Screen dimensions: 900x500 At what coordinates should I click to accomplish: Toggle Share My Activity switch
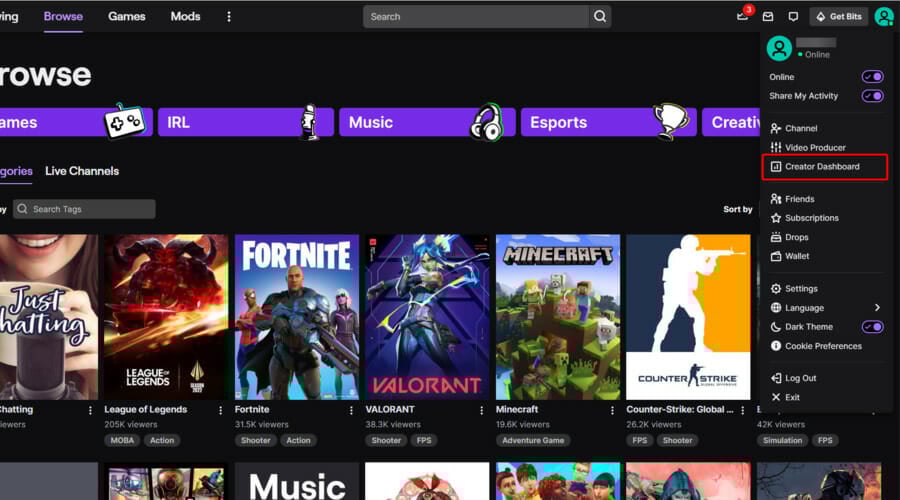[x=872, y=96]
